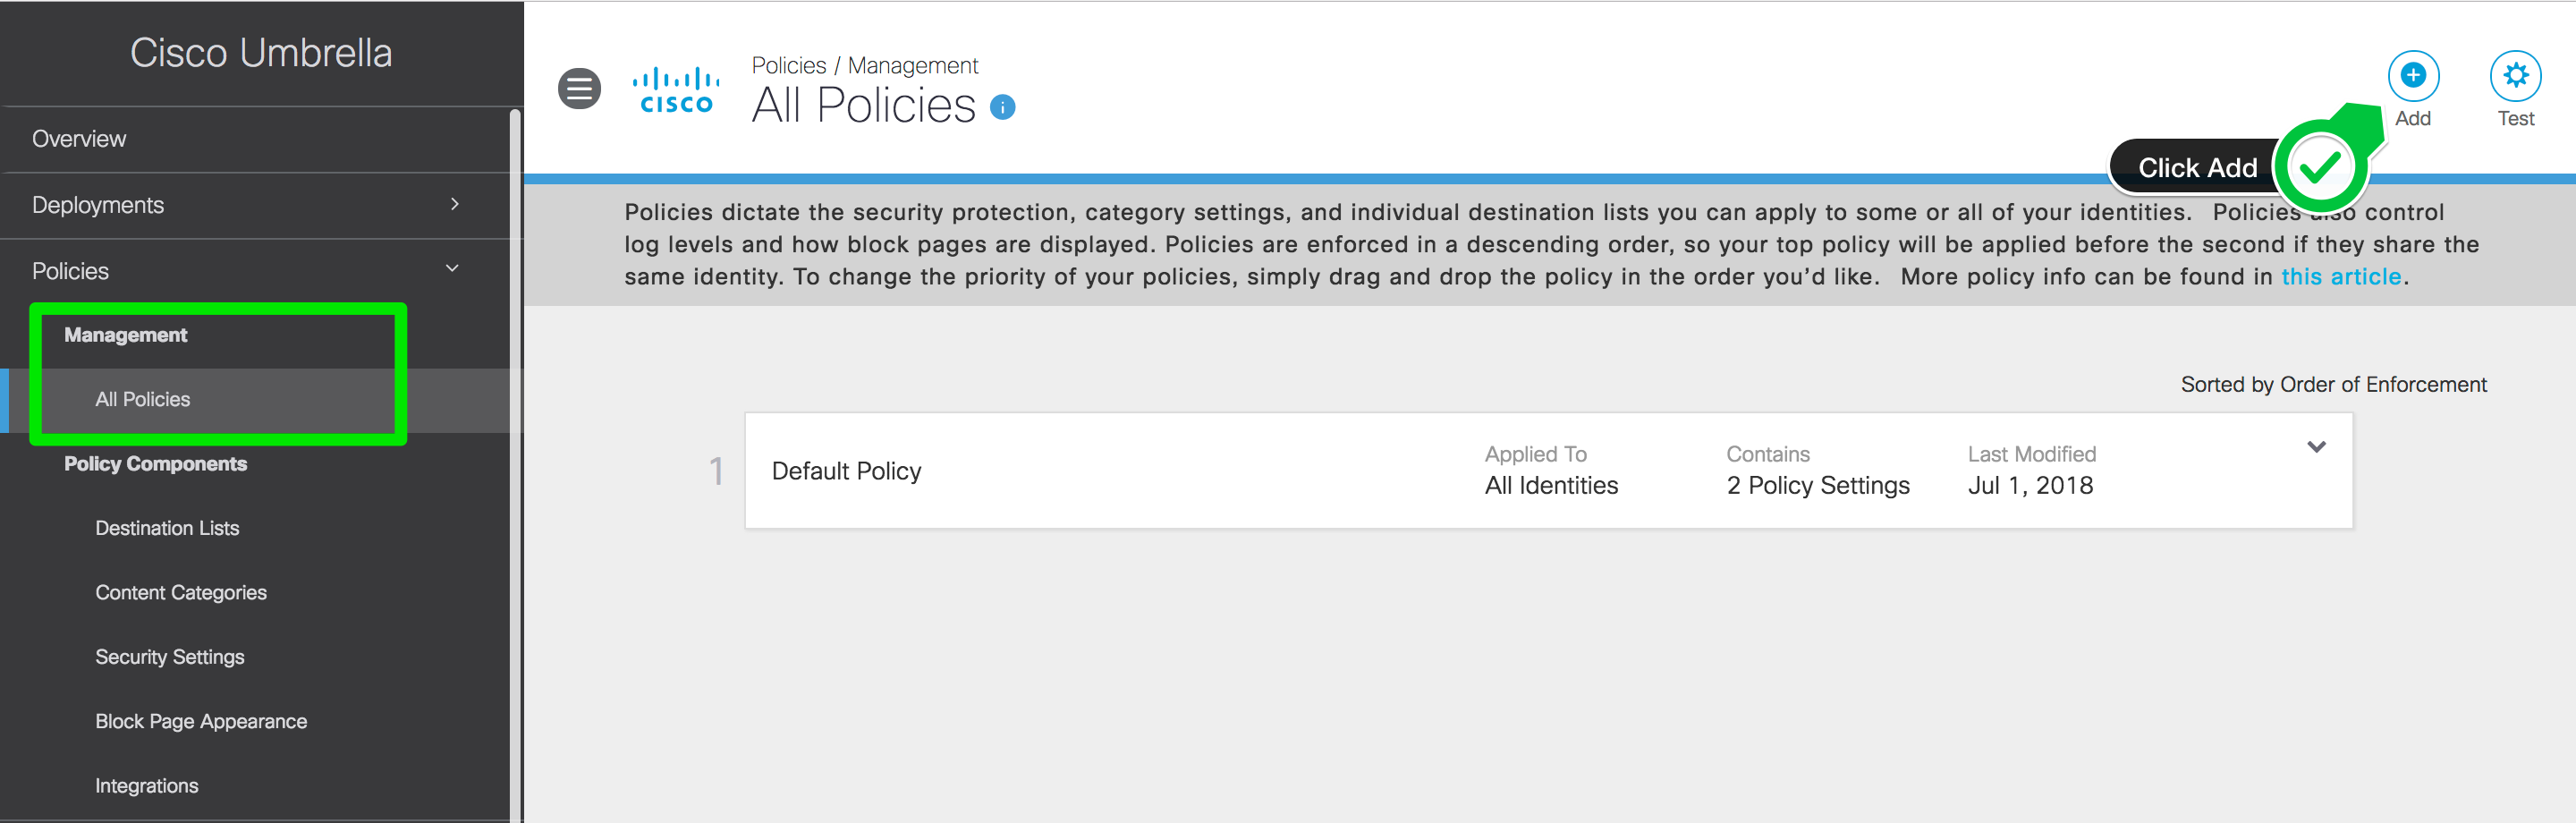Click the Default Policy name
Image resolution: width=2576 pixels, height=823 pixels.
(x=846, y=471)
